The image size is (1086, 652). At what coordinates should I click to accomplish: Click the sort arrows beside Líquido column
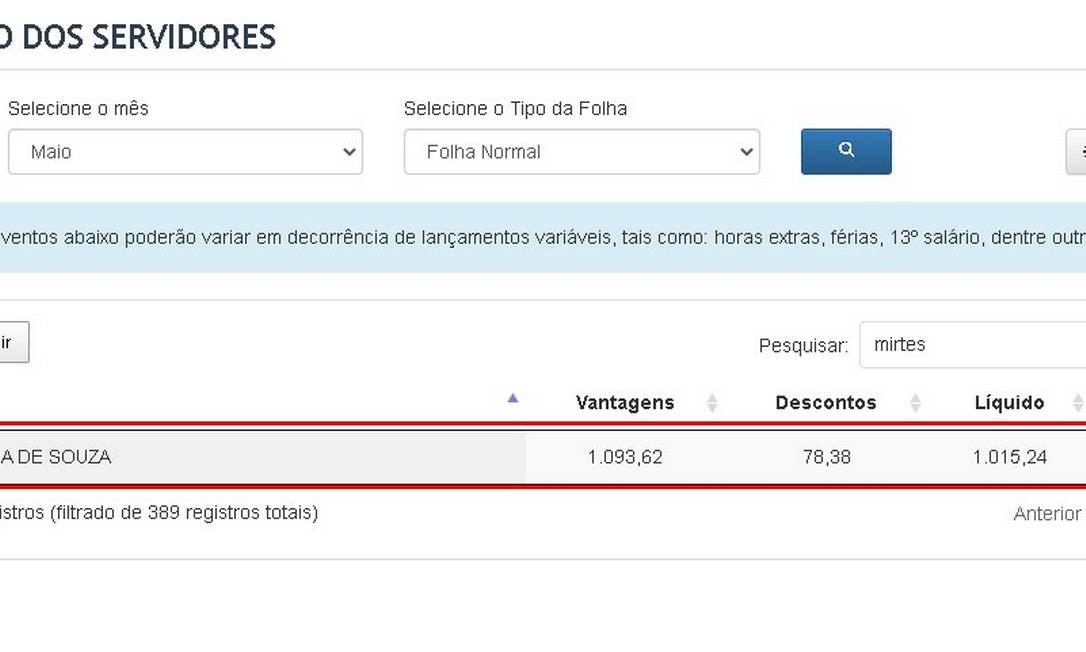click(x=1079, y=403)
